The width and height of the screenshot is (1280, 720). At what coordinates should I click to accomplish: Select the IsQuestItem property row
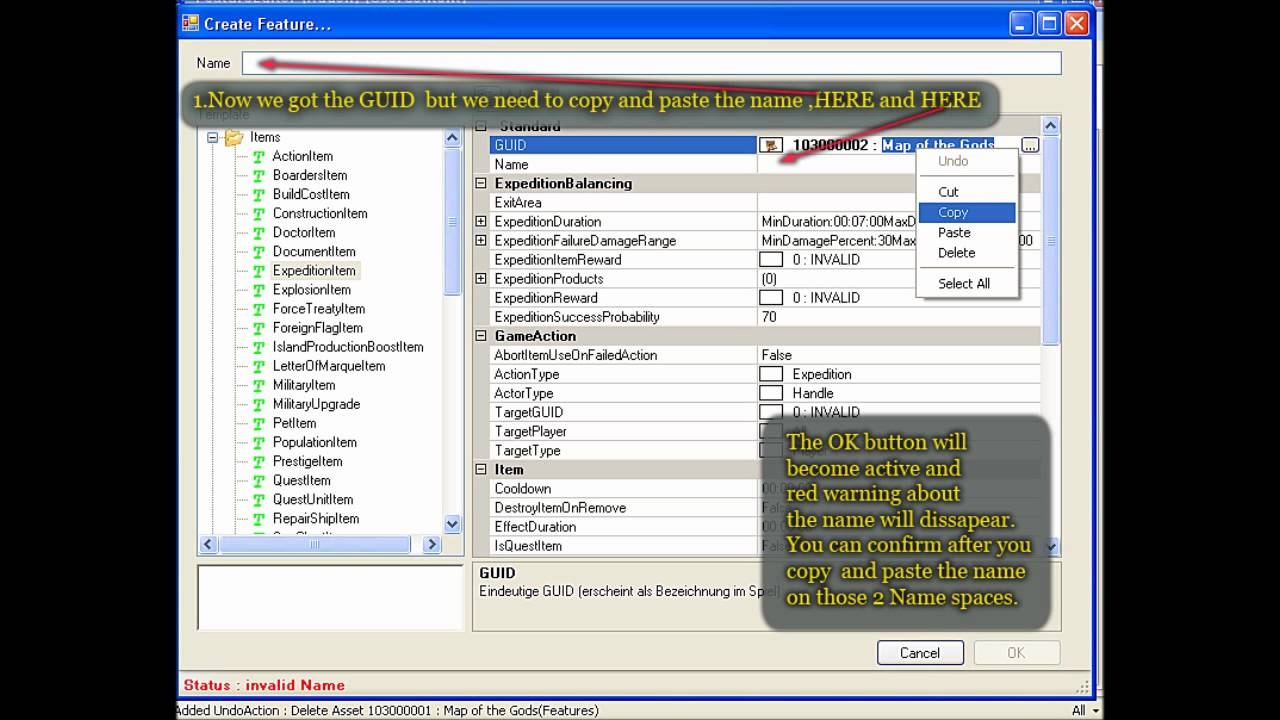[x=765, y=545]
